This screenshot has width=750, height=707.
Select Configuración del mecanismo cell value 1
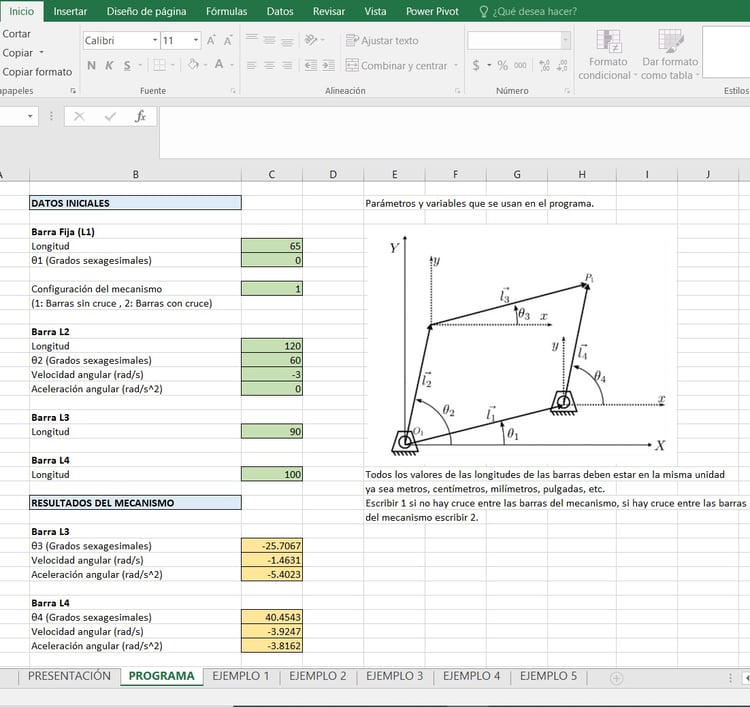[272, 289]
